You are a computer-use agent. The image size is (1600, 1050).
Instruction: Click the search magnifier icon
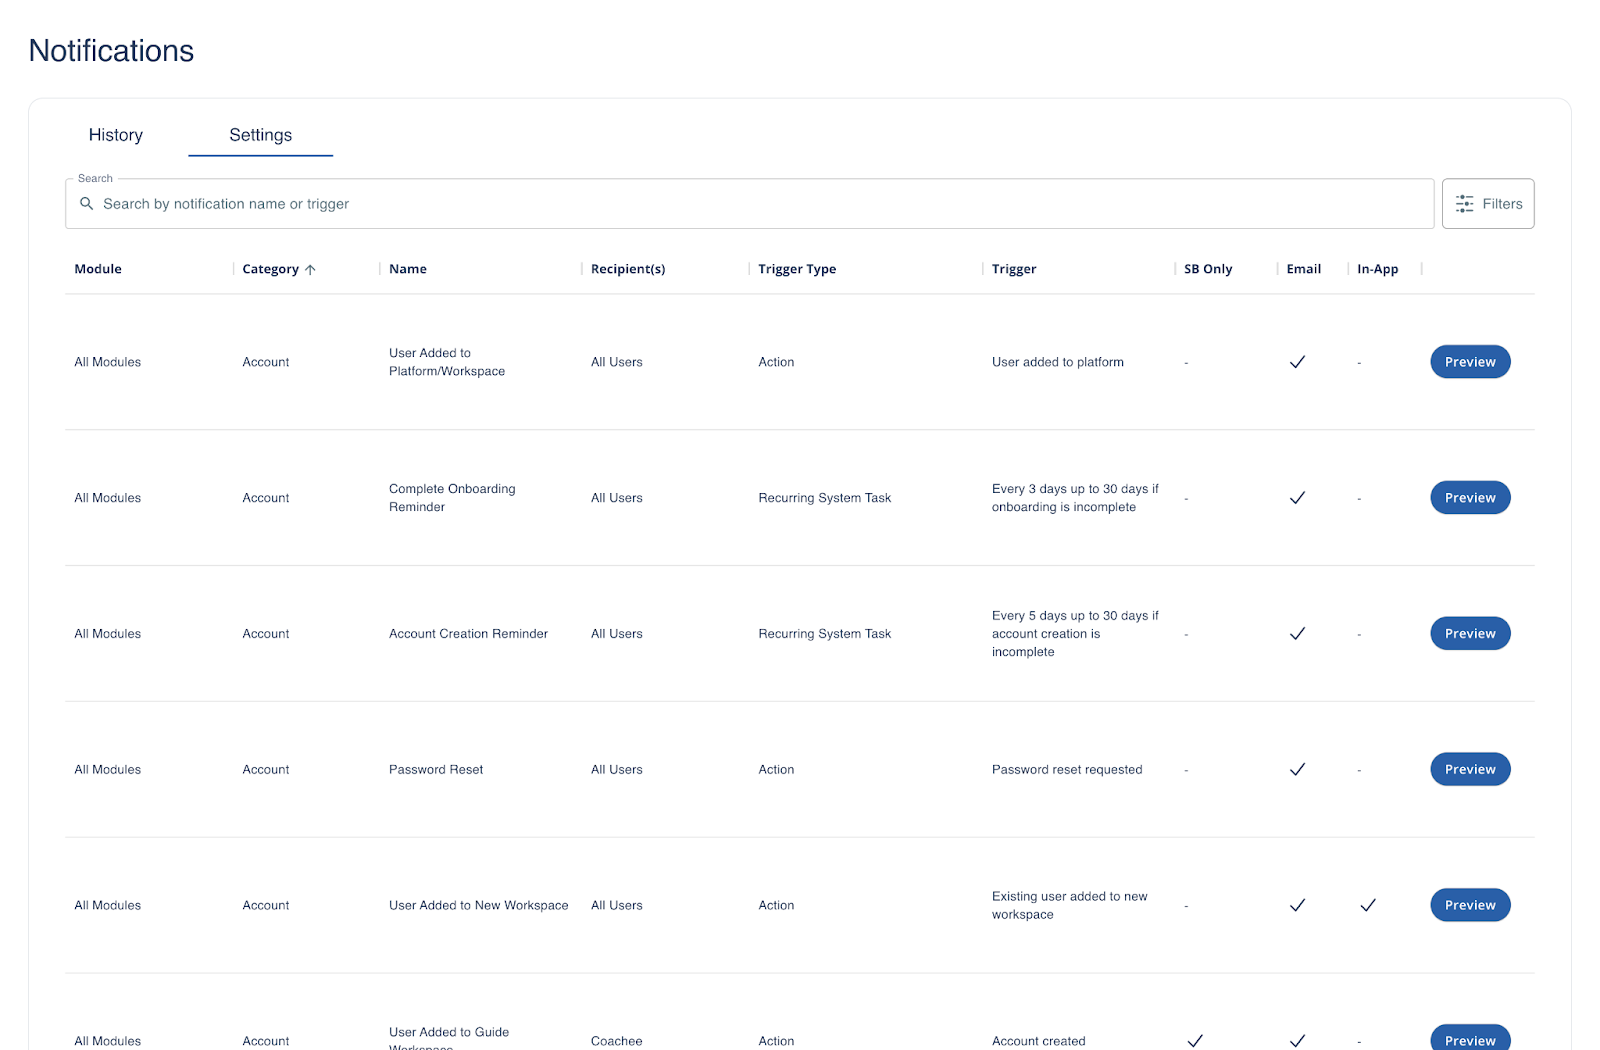(x=87, y=204)
